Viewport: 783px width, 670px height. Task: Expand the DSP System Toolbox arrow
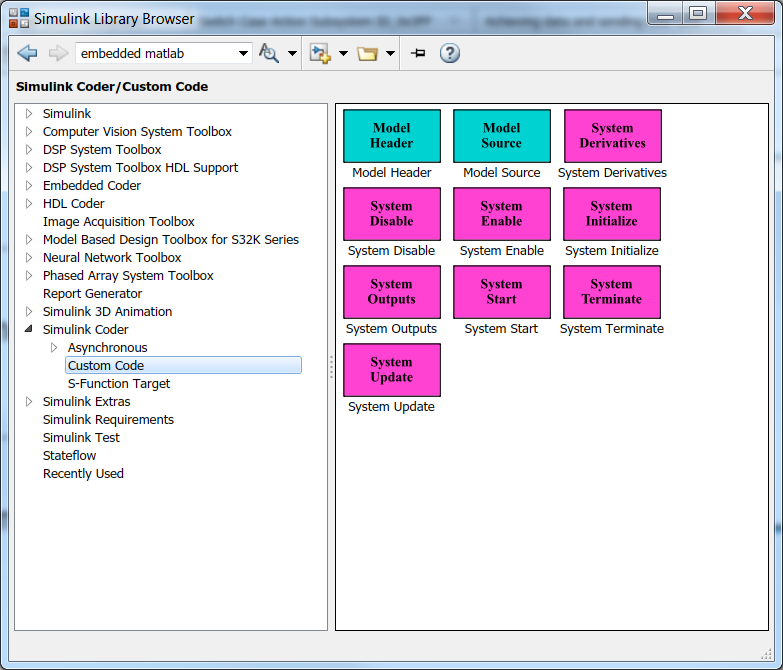coord(29,149)
